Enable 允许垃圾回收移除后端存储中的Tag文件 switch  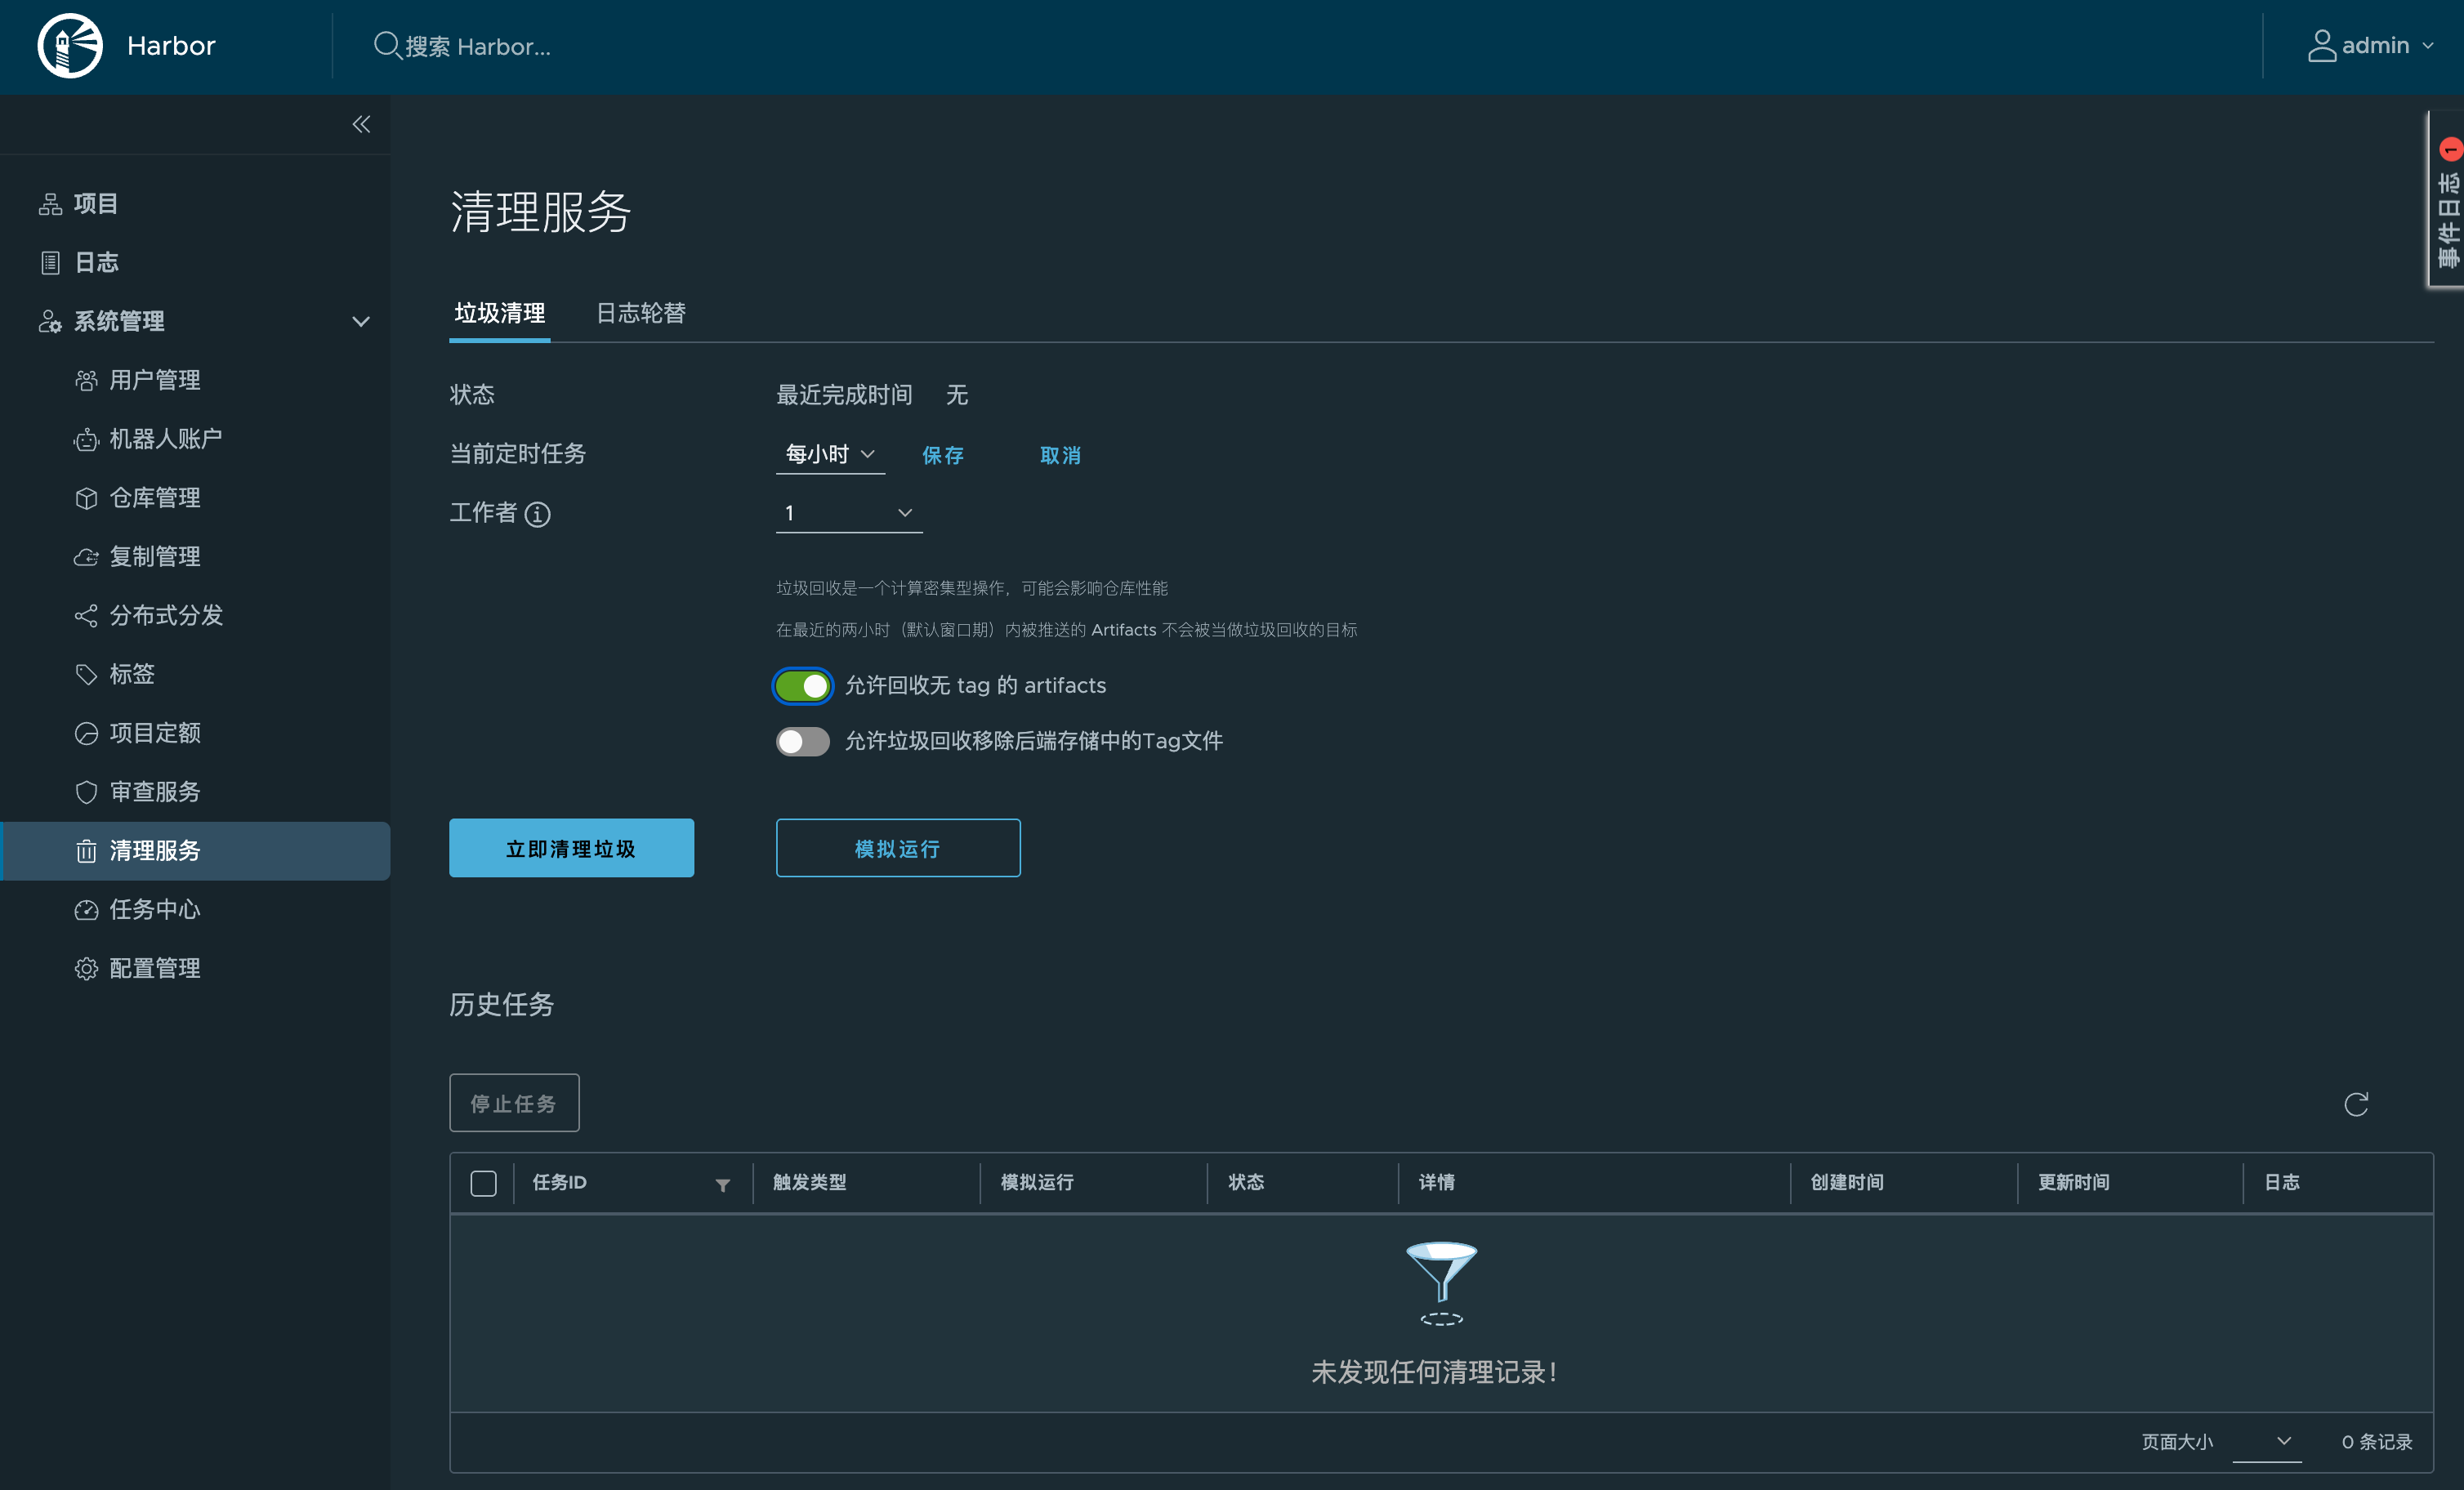pyautogui.click(x=802, y=742)
